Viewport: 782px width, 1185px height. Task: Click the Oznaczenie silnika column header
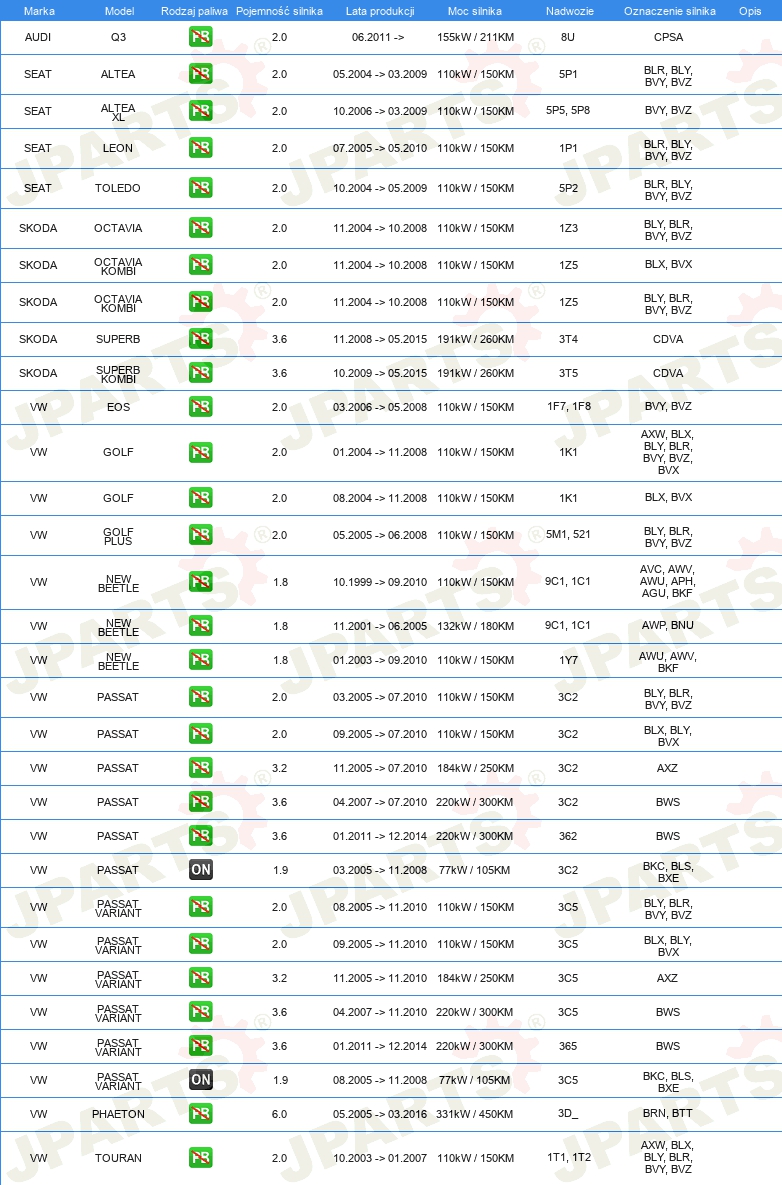(x=669, y=11)
